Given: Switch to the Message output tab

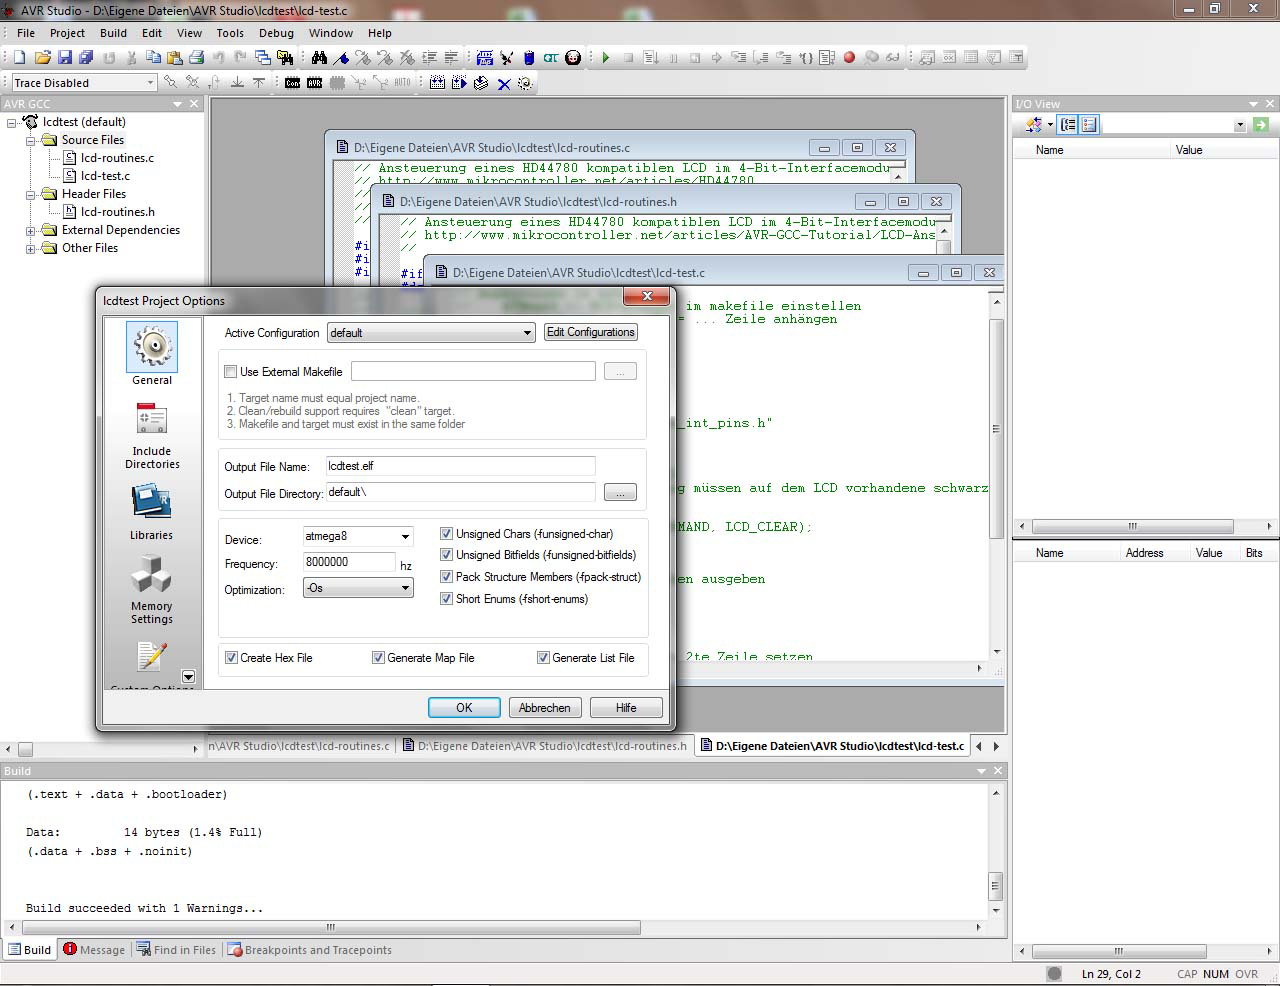Looking at the screenshot, I should 94,950.
